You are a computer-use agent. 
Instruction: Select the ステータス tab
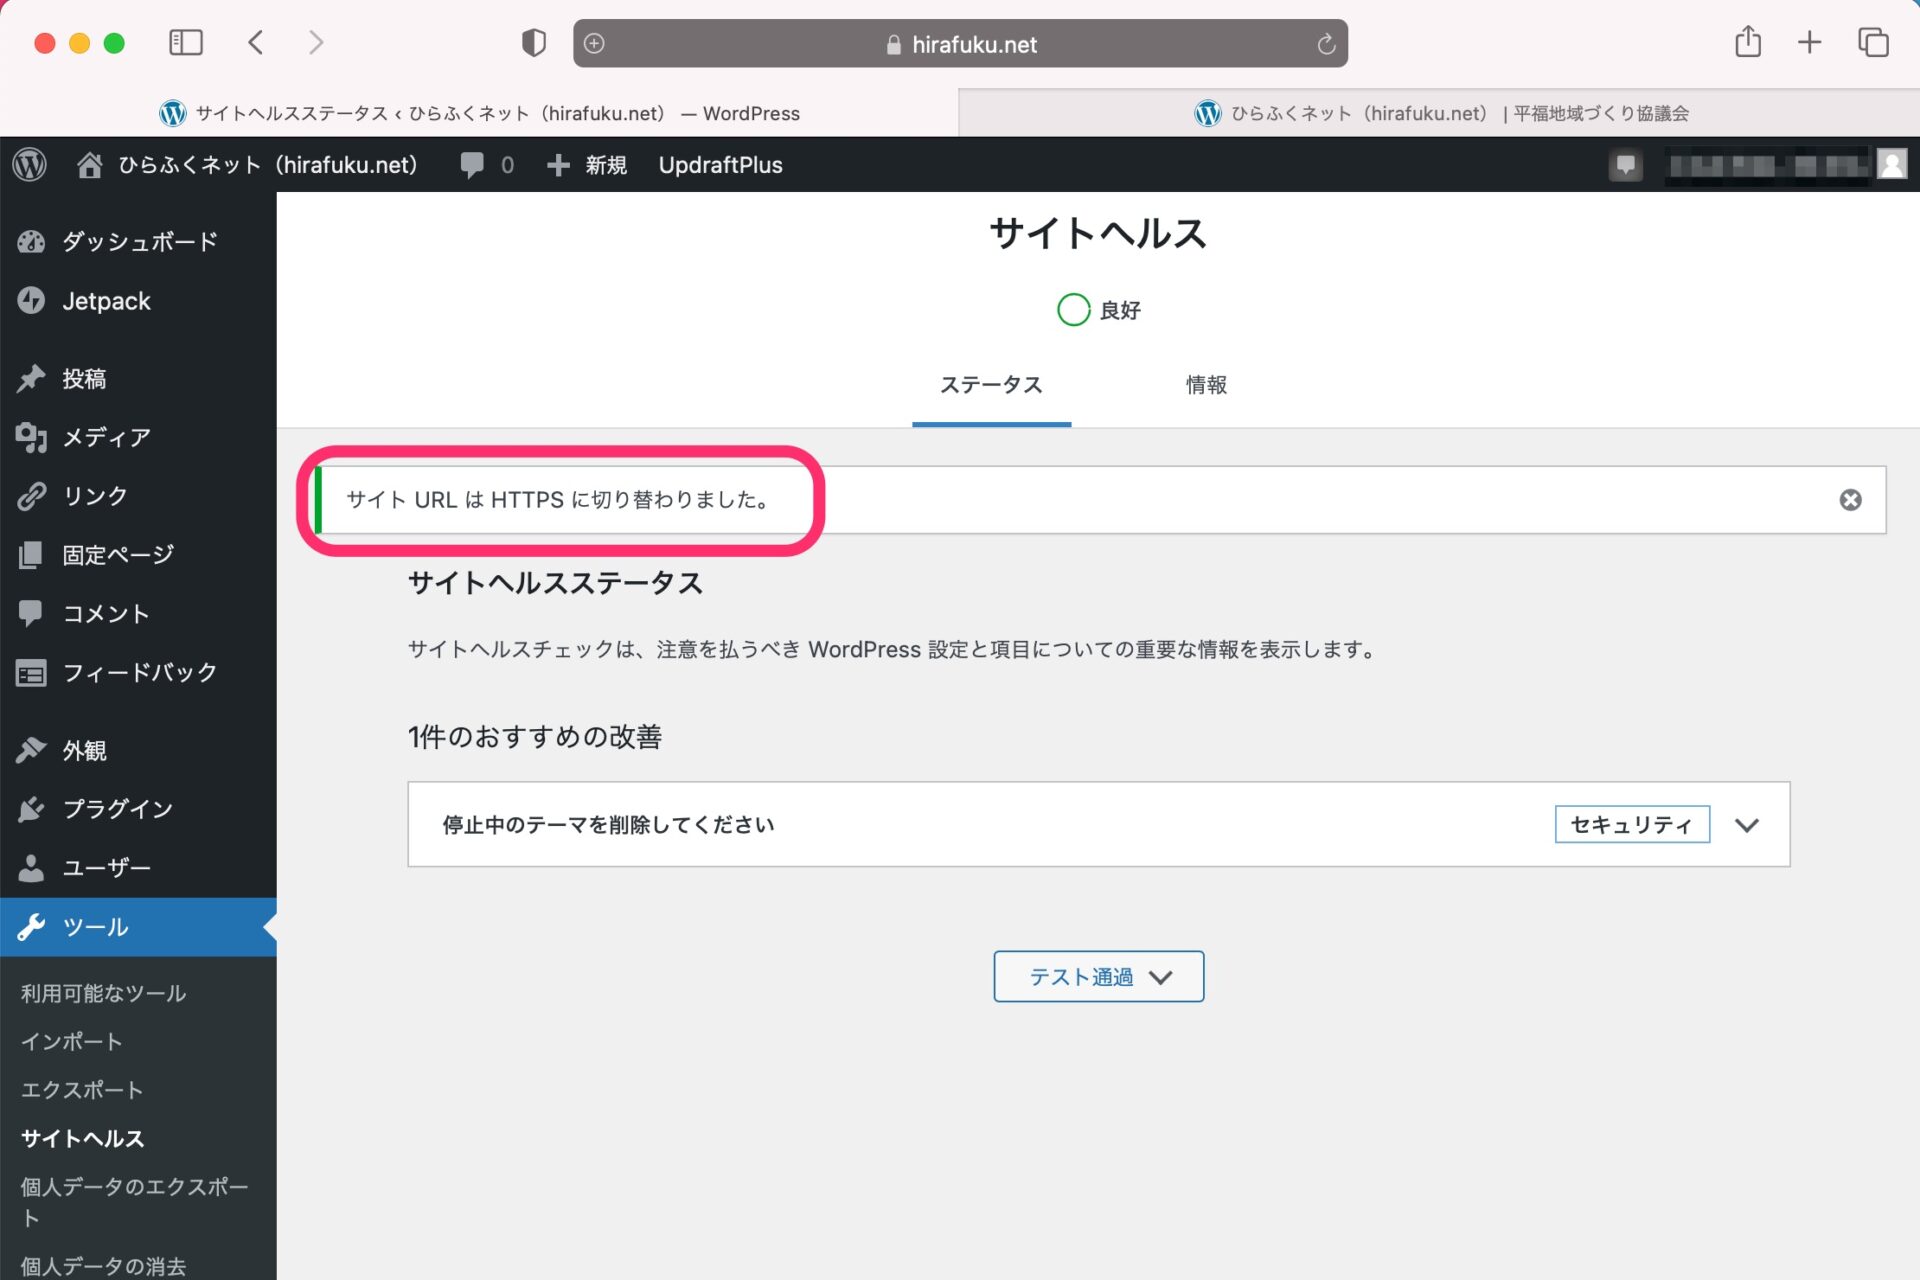(x=991, y=385)
